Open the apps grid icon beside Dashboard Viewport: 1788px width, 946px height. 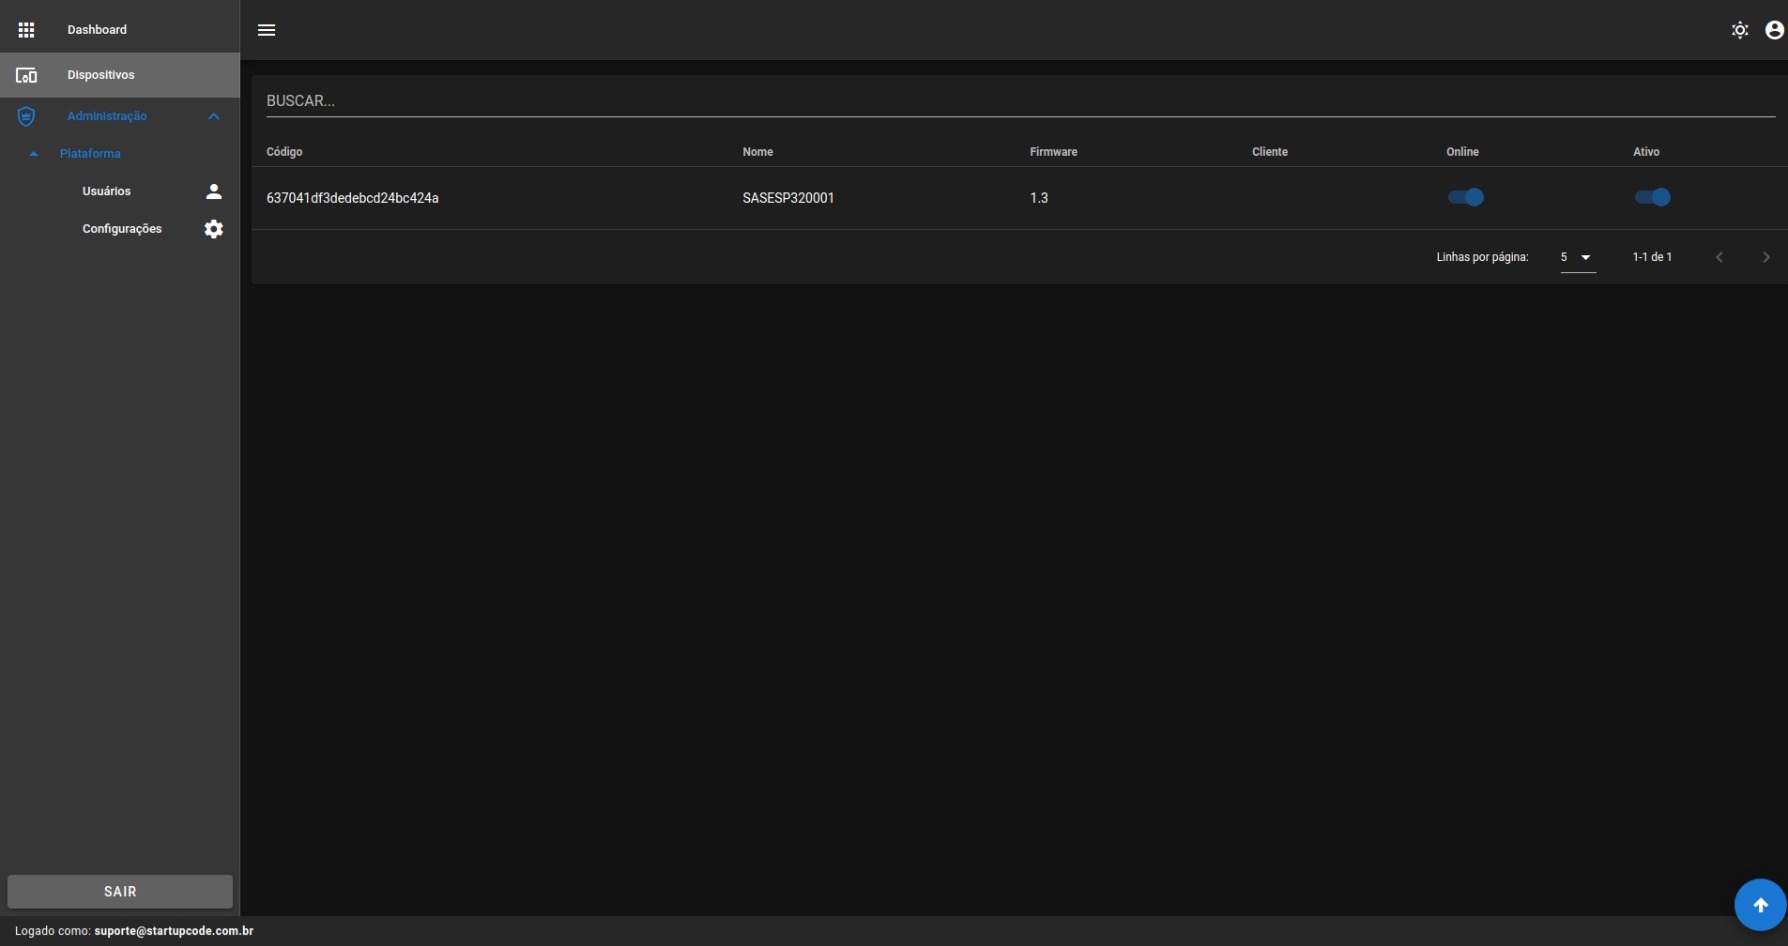click(27, 30)
